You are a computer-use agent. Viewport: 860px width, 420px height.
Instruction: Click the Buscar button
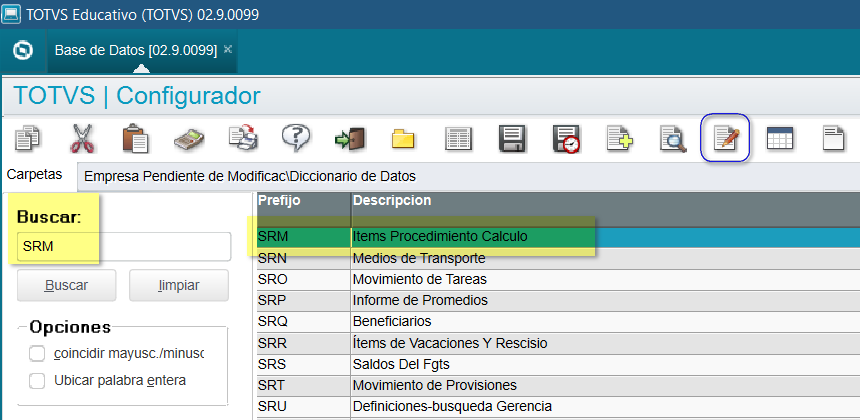[66, 285]
